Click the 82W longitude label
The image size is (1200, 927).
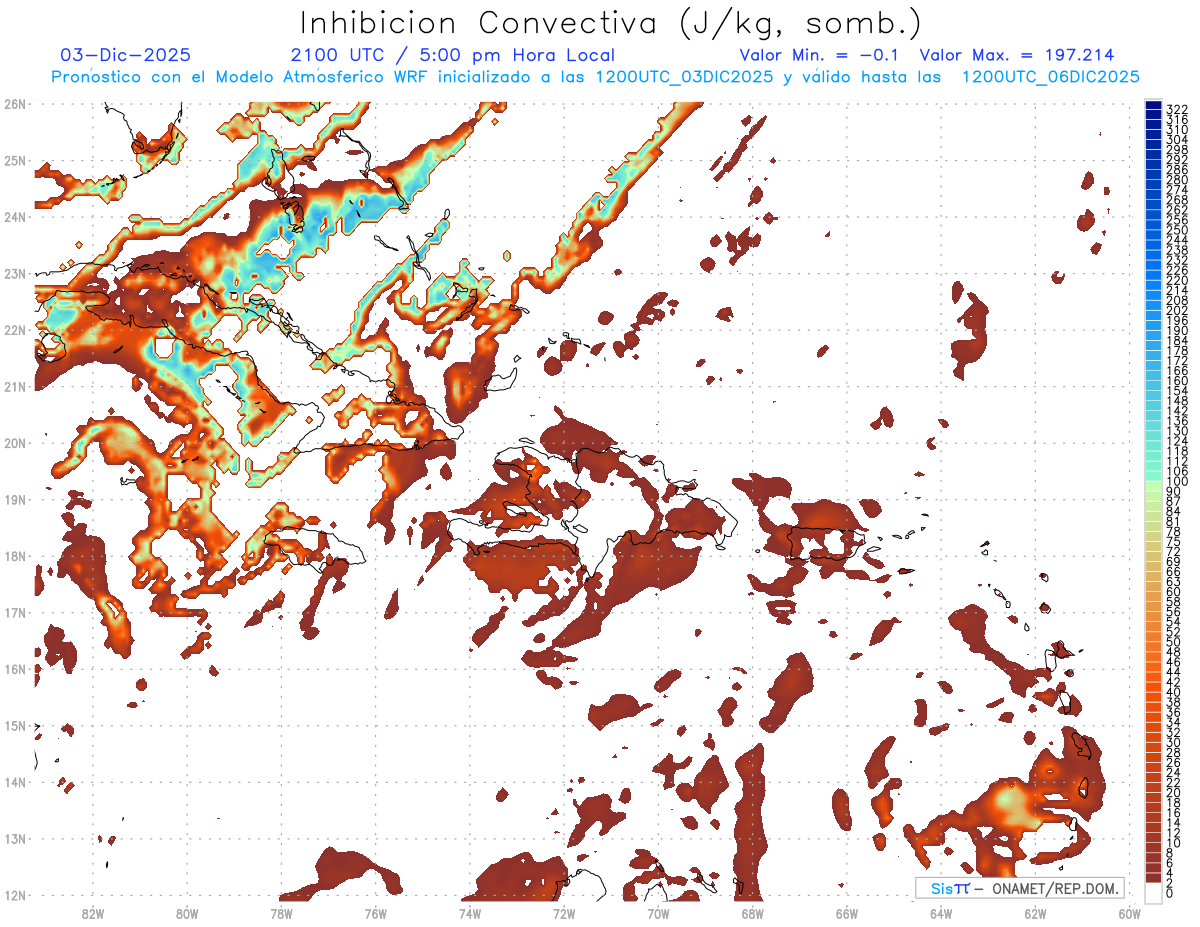[93, 913]
